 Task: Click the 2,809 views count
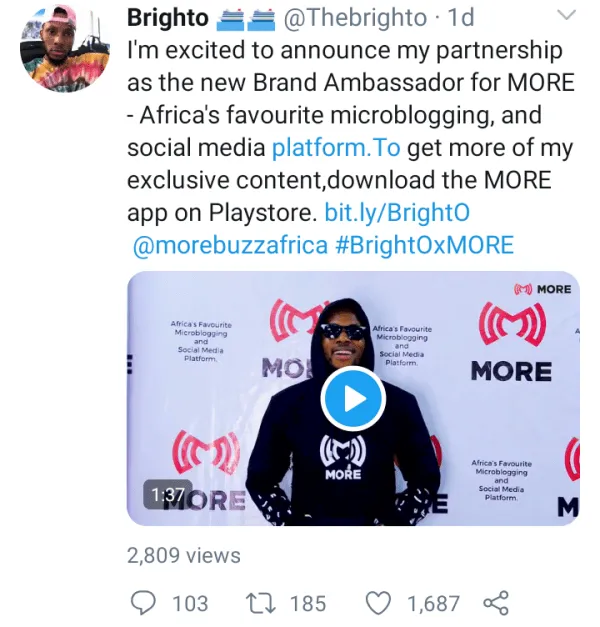[x=184, y=555]
